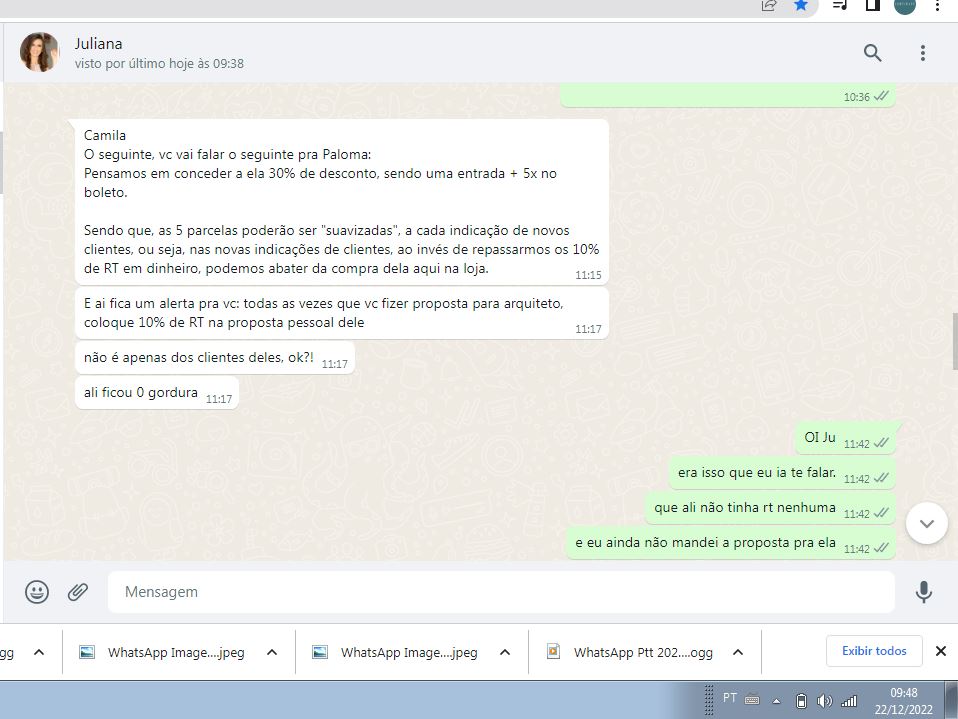Image resolution: width=958 pixels, height=719 pixels.
Task: Click 'visto por último hoje às 09:38'
Action: [159, 64]
